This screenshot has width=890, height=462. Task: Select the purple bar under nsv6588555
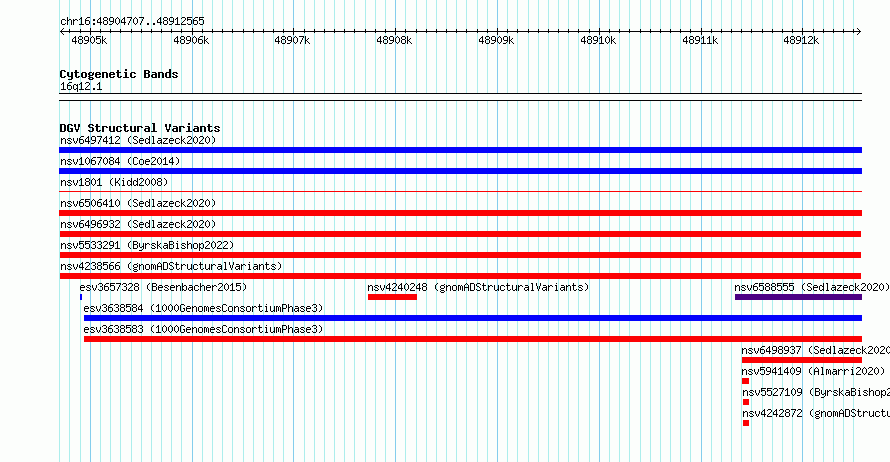798,297
